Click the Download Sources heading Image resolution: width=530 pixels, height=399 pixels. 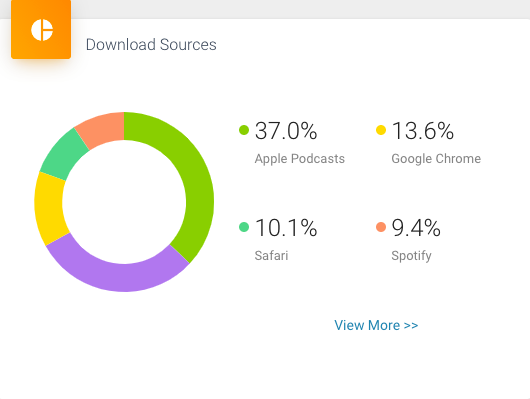click(x=151, y=45)
